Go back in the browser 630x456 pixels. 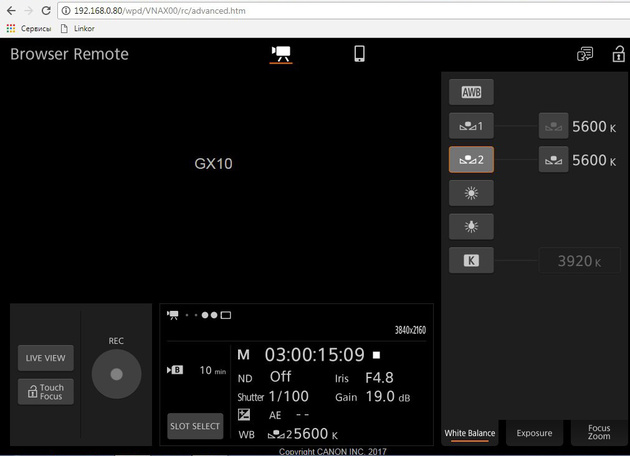click(x=11, y=10)
